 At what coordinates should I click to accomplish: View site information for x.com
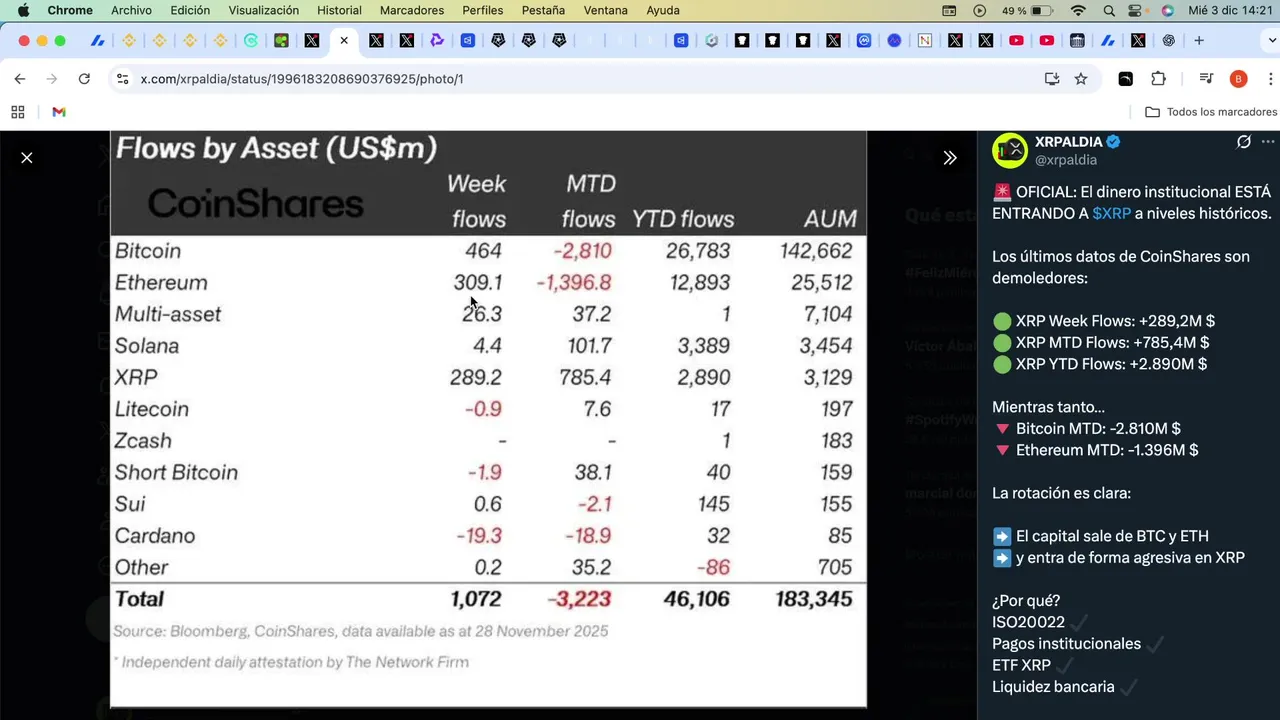(x=122, y=79)
